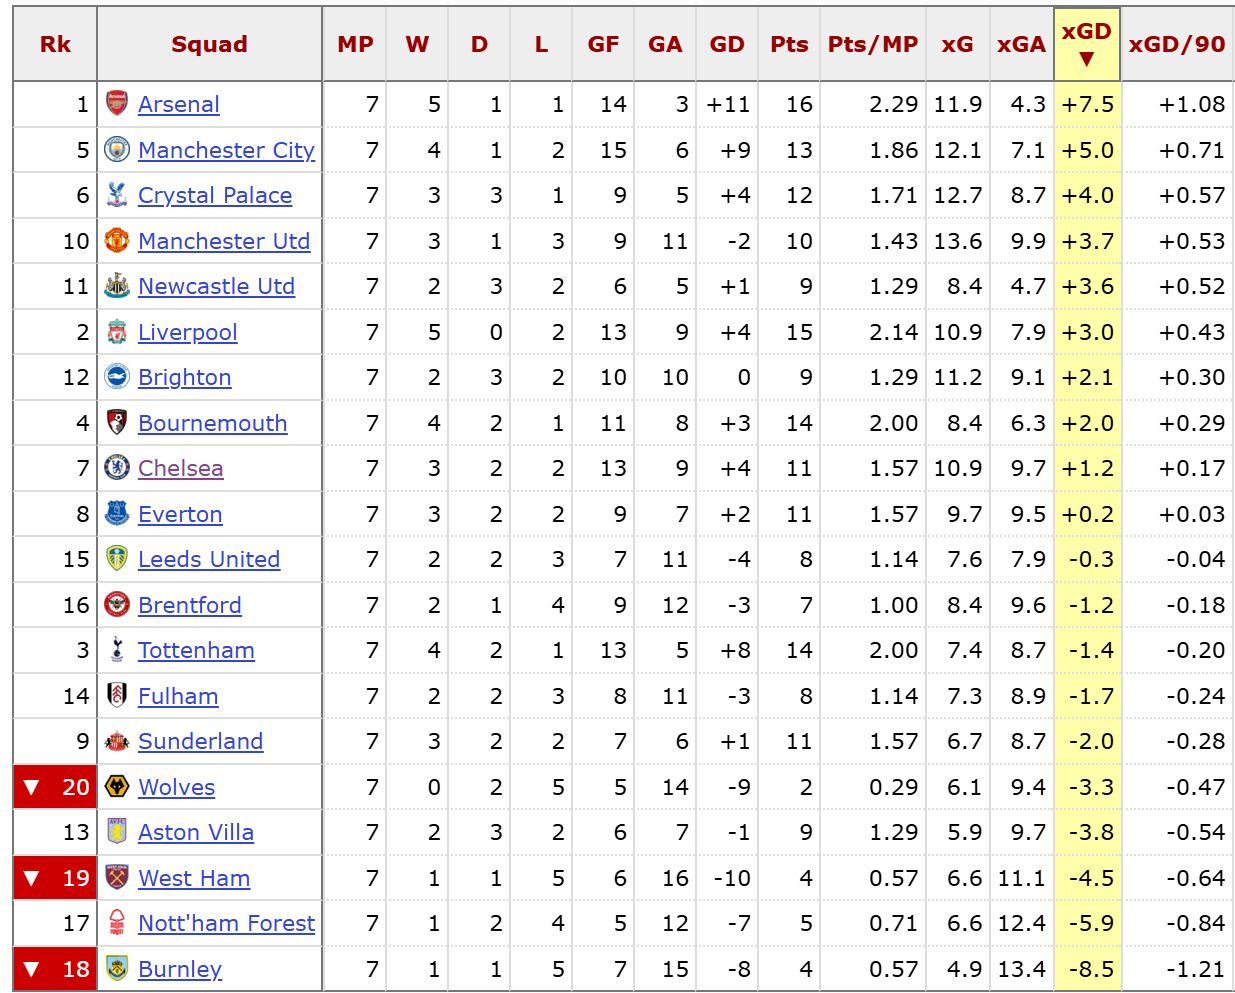
Task: Open the Nott'ham Forest team page link
Action: coord(226,924)
